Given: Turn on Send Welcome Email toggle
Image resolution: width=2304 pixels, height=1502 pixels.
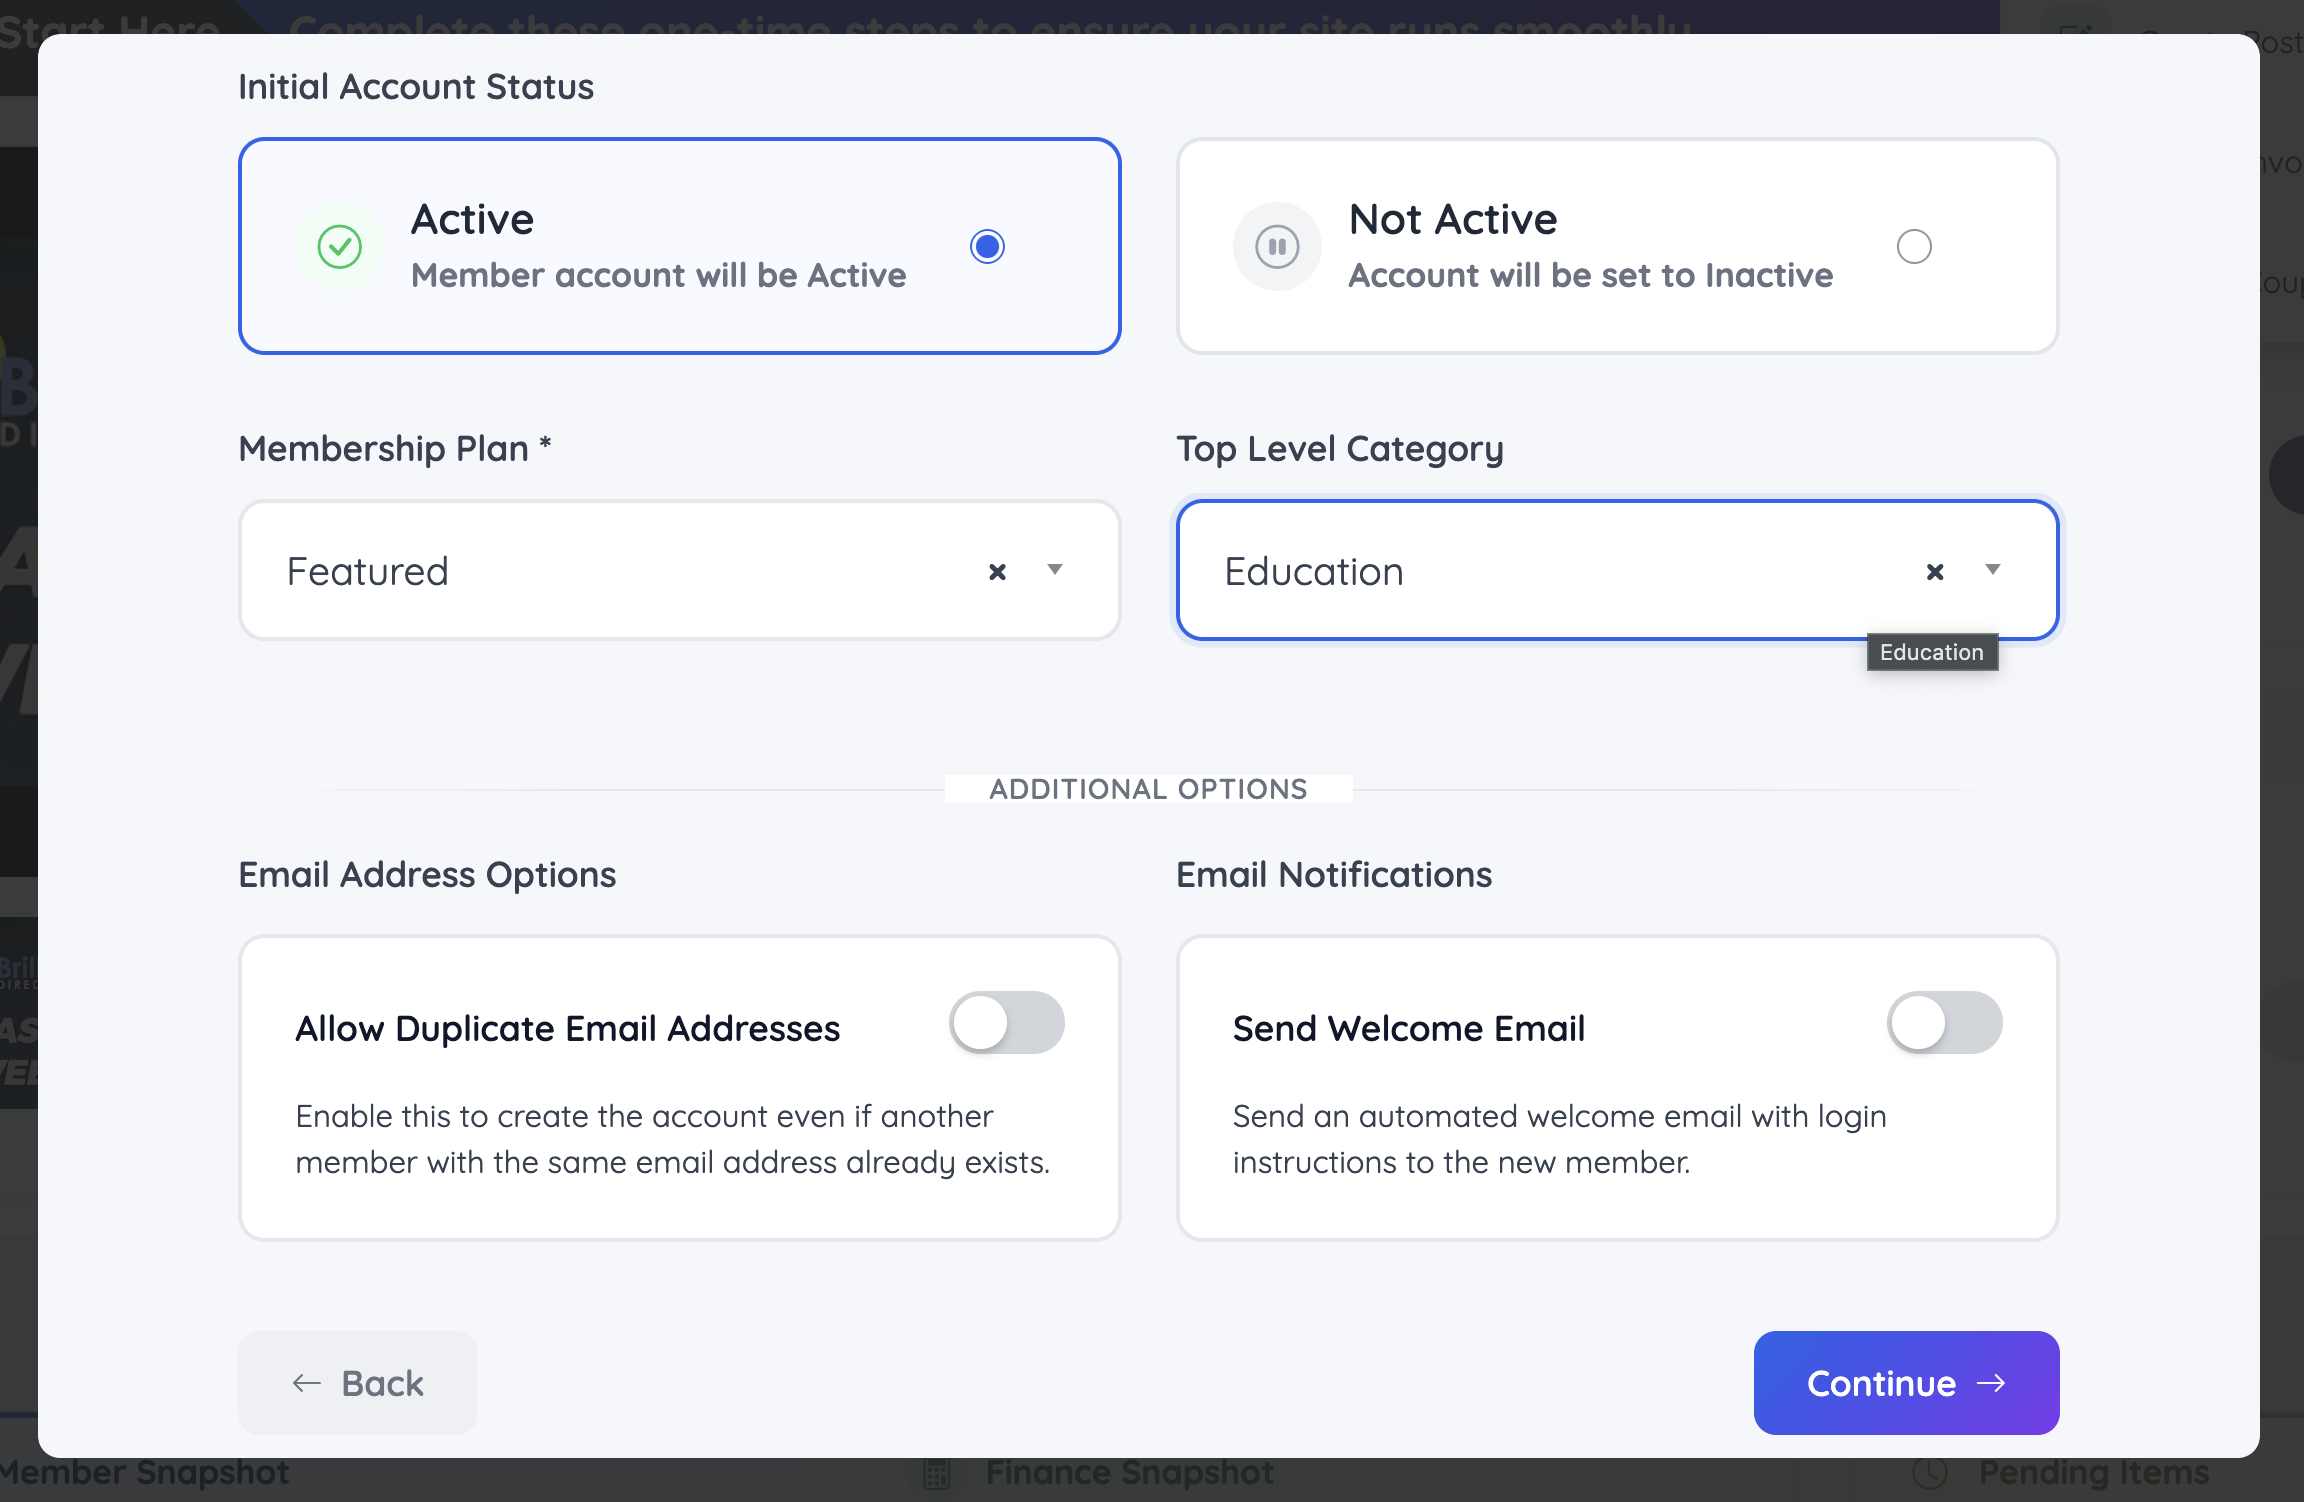Looking at the screenshot, I should point(1944,1022).
